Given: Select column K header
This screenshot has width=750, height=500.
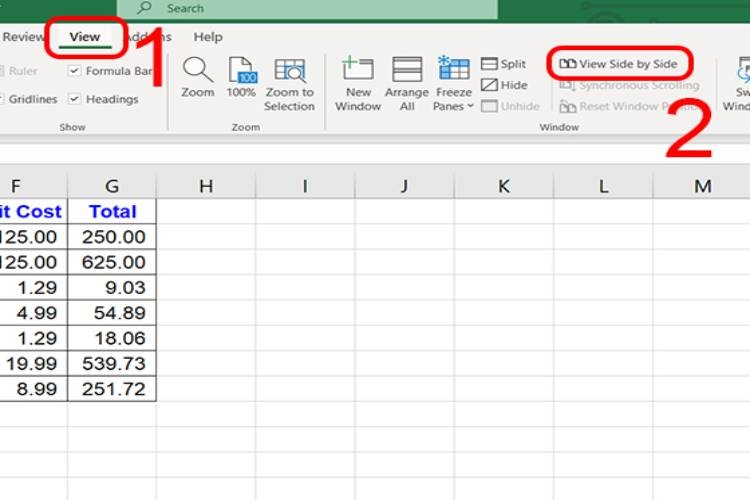Looking at the screenshot, I should (504, 186).
